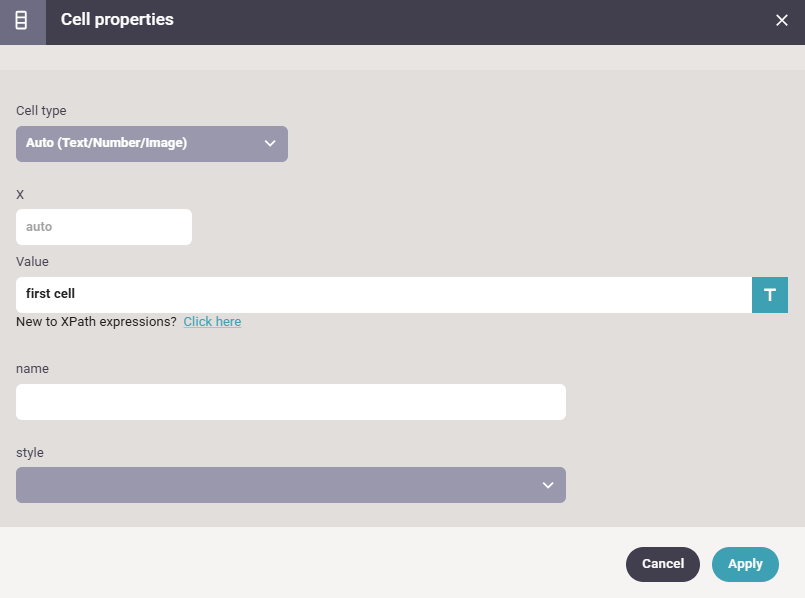Close the Cell properties dialog
This screenshot has width=805, height=598.
(x=782, y=21)
